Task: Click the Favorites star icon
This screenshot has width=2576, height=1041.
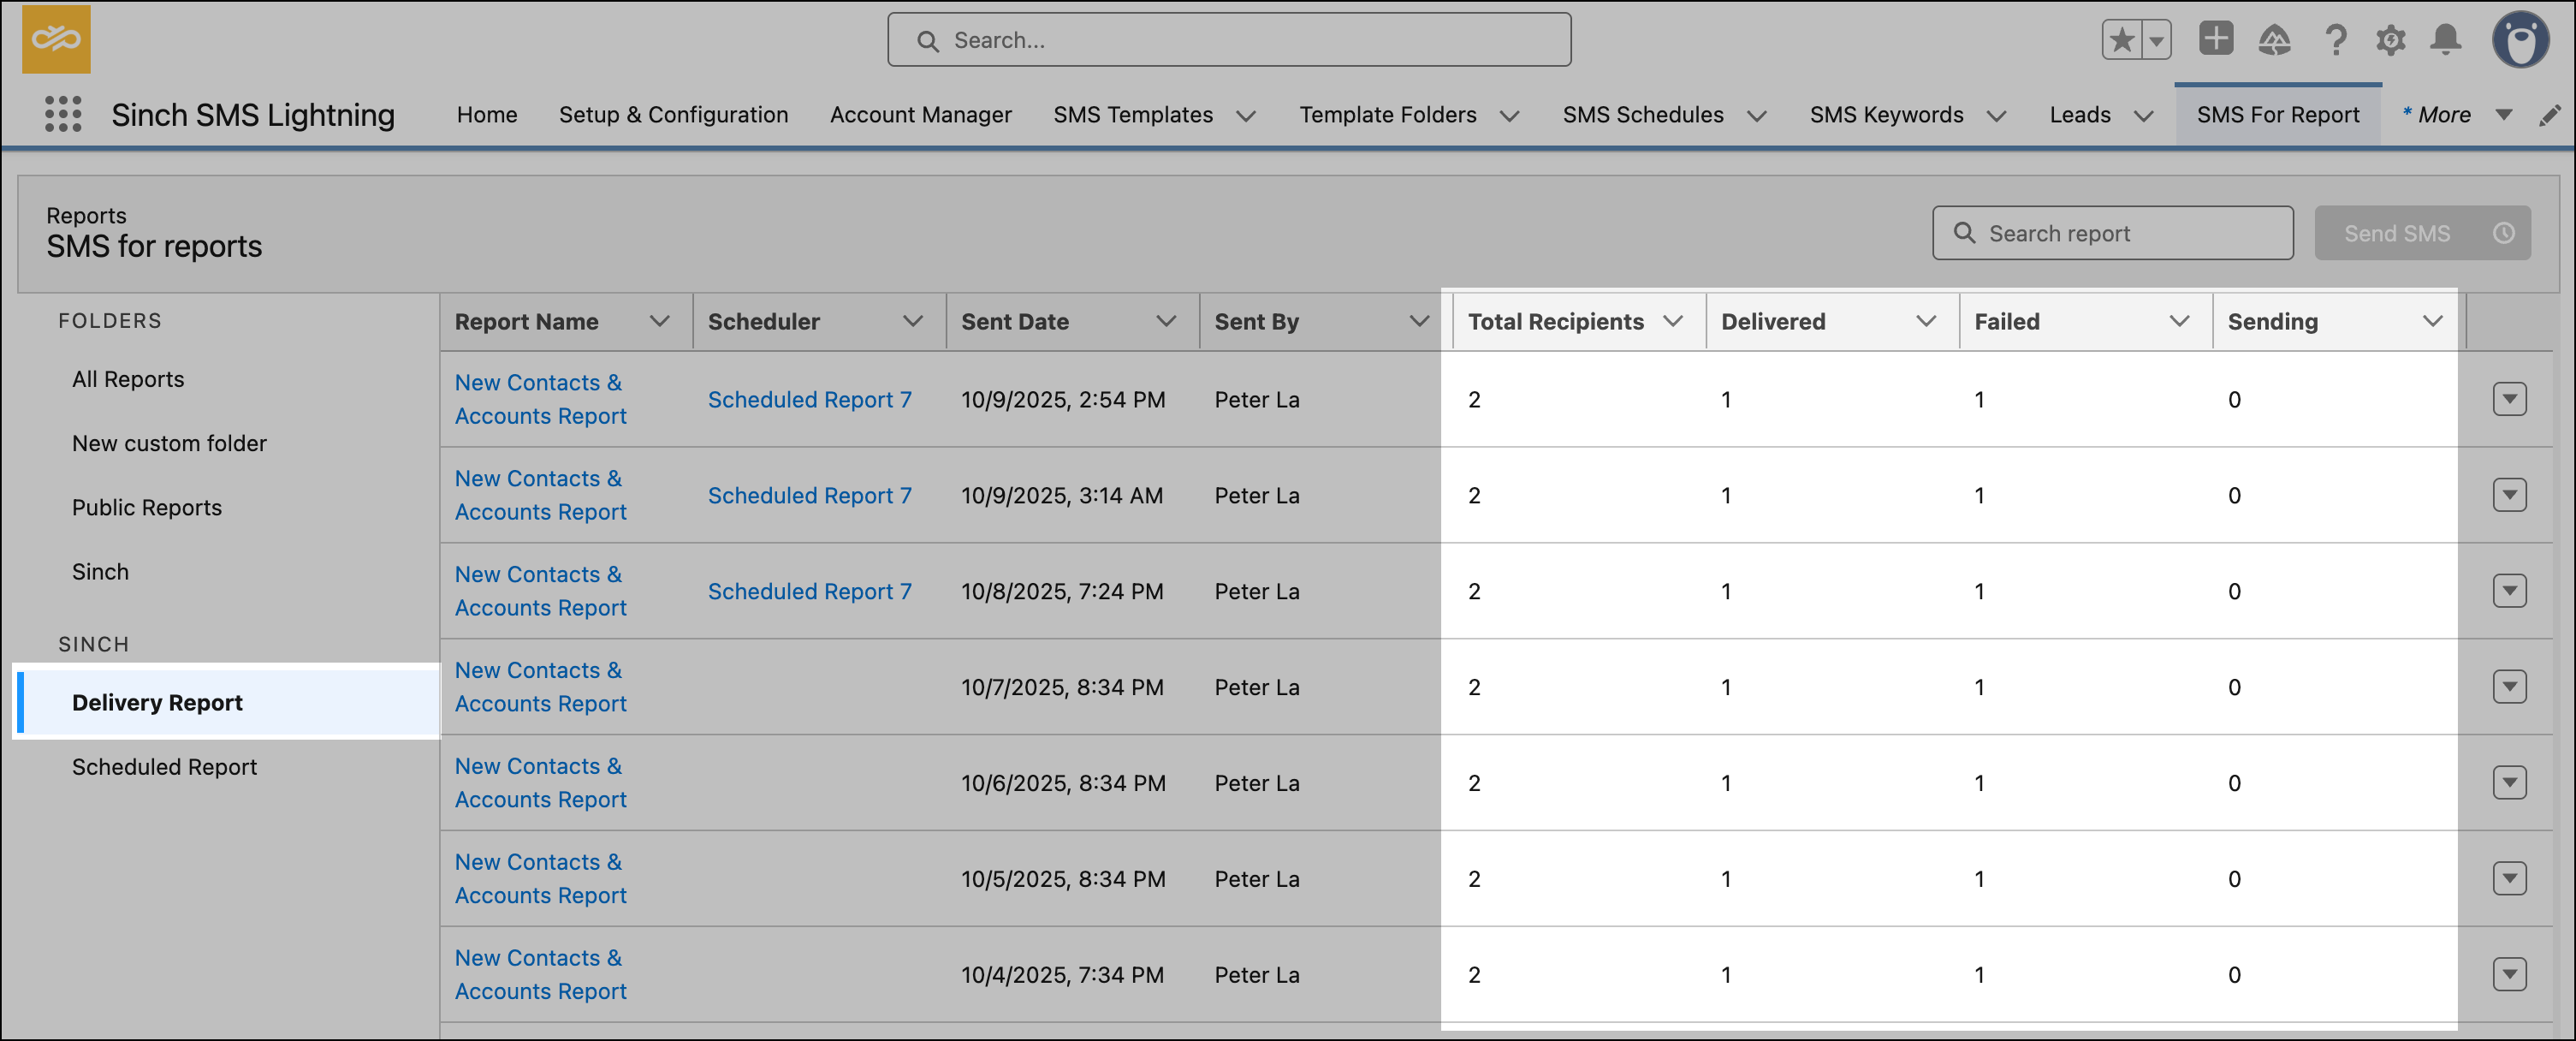Action: 2121,40
